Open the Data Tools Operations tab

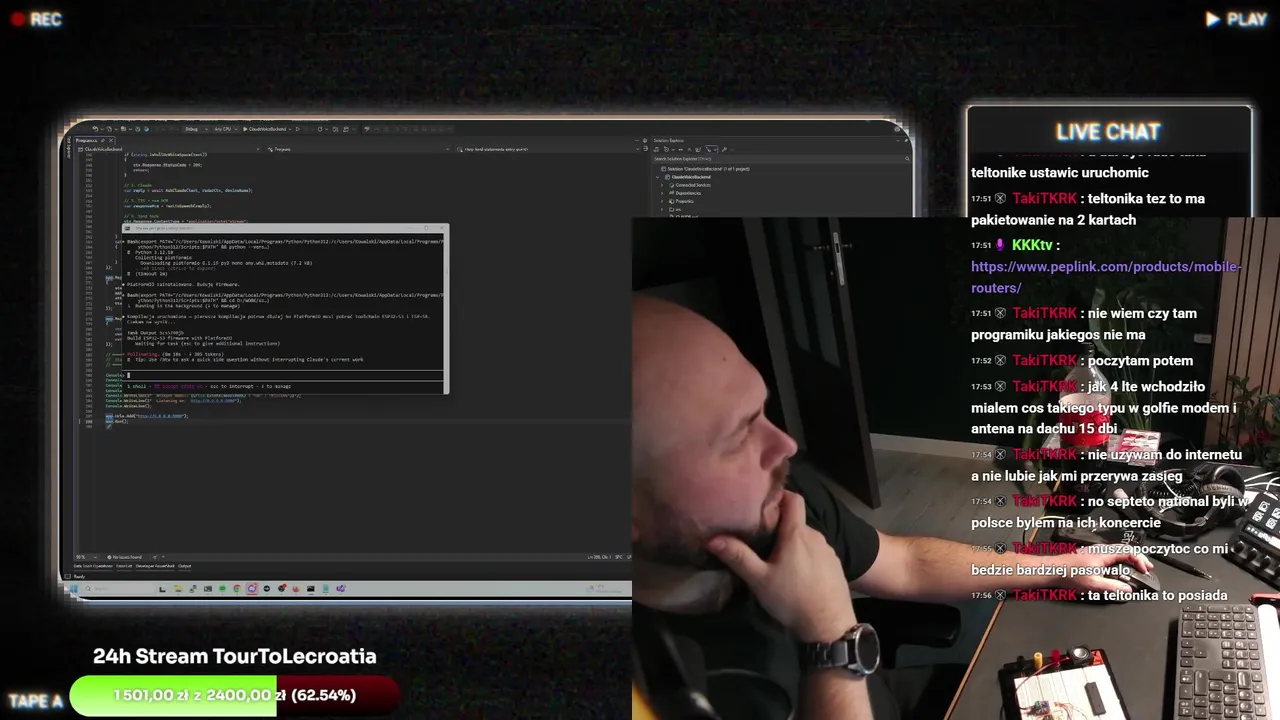[x=93, y=566]
